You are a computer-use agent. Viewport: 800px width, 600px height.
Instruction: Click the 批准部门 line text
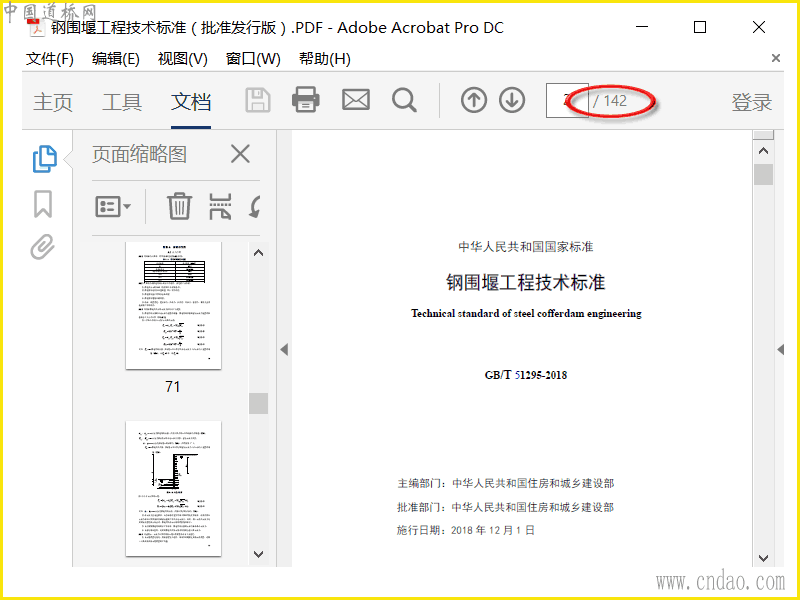point(505,507)
